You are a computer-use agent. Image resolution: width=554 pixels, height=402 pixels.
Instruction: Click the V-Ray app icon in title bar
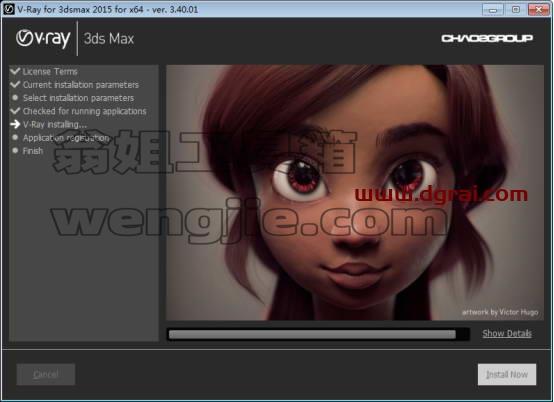click(x=8, y=9)
